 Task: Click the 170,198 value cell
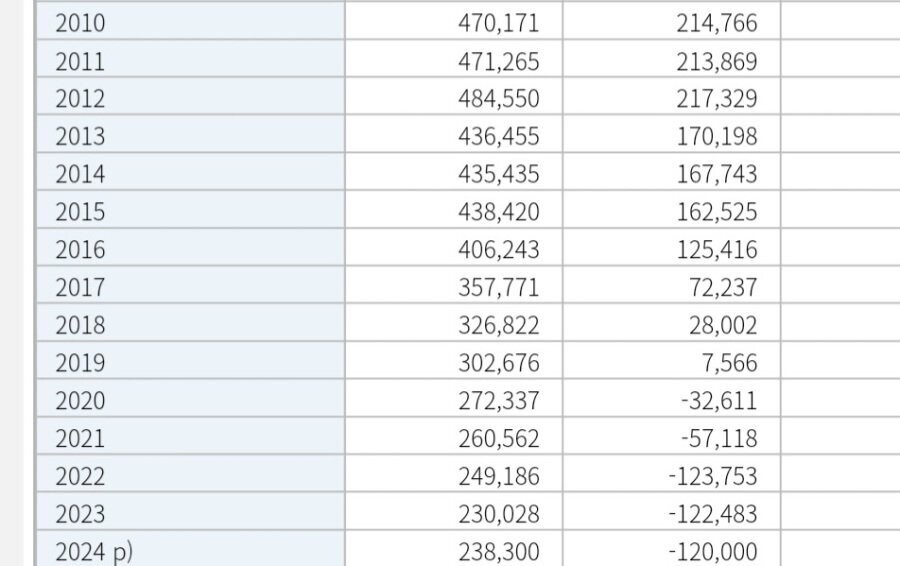(672, 134)
